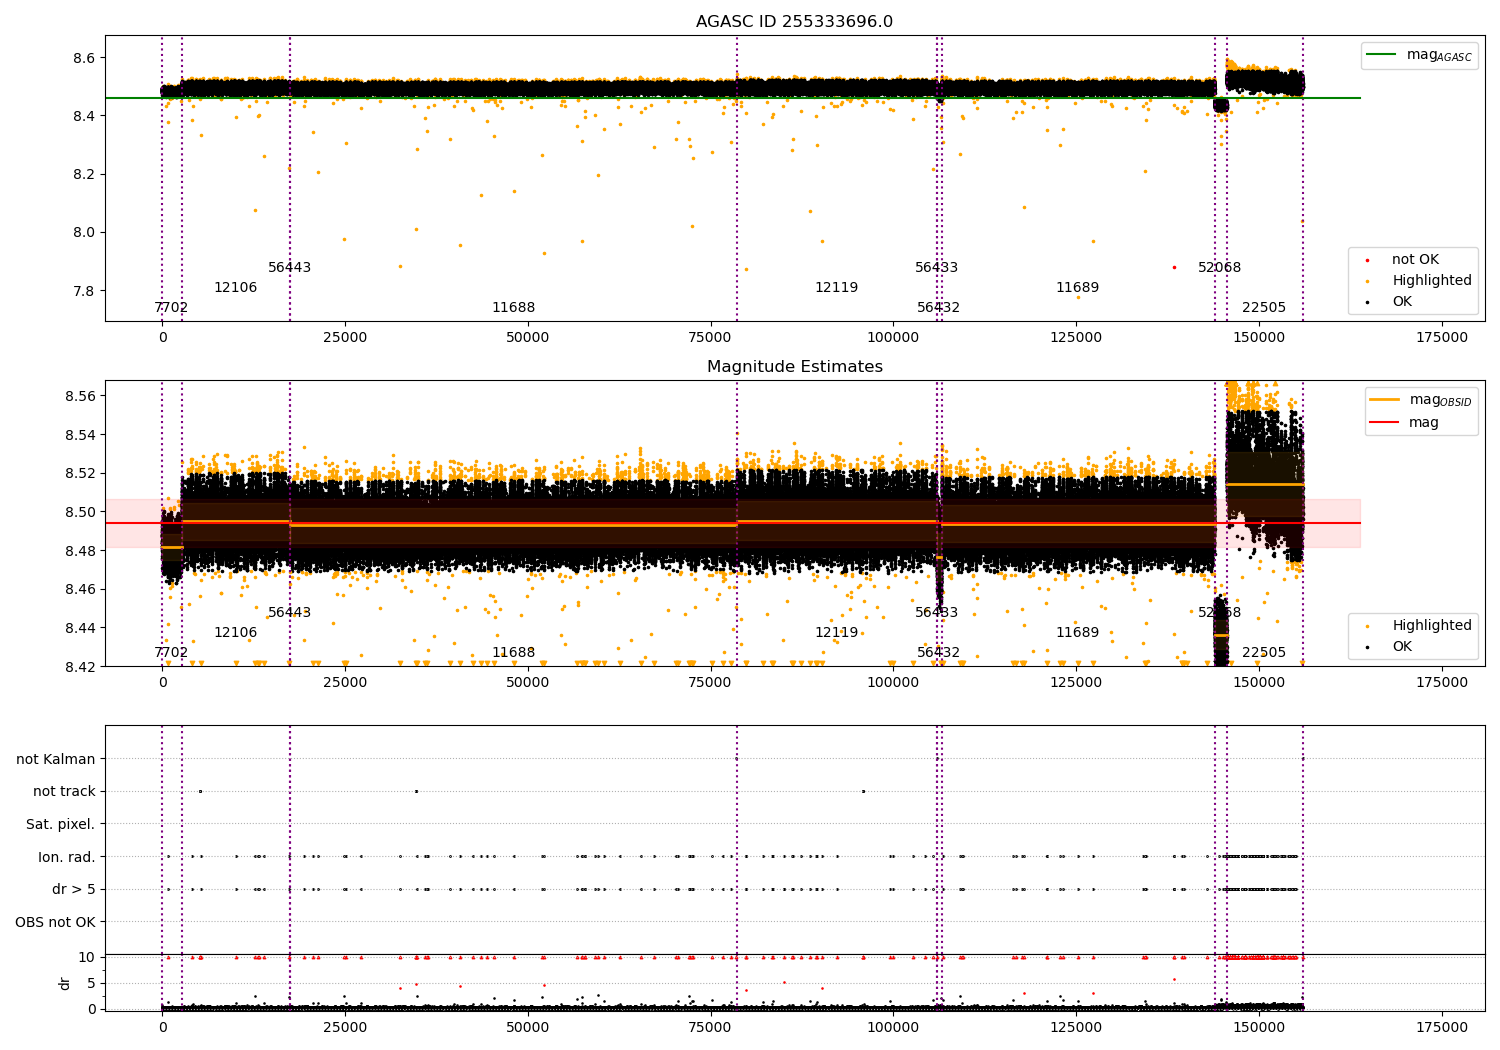Click the "OBS not OK" row label

click(x=56, y=922)
